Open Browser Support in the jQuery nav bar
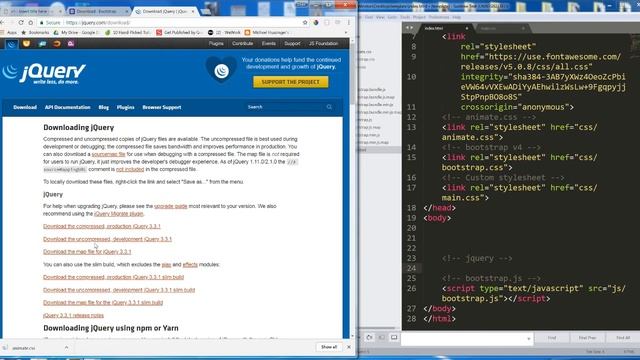Screen dimensions: 640x360 (x=162, y=107)
